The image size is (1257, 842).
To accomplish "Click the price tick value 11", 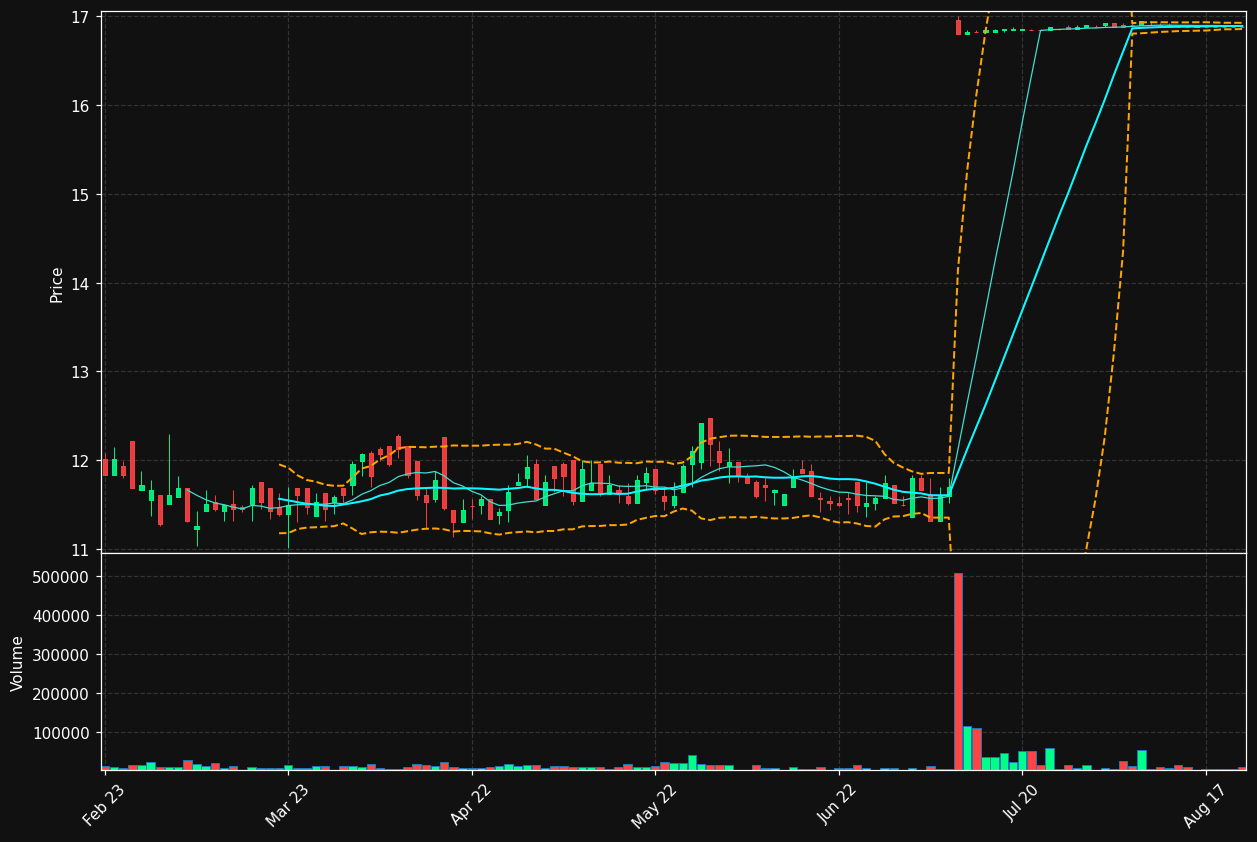I will point(80,550).
